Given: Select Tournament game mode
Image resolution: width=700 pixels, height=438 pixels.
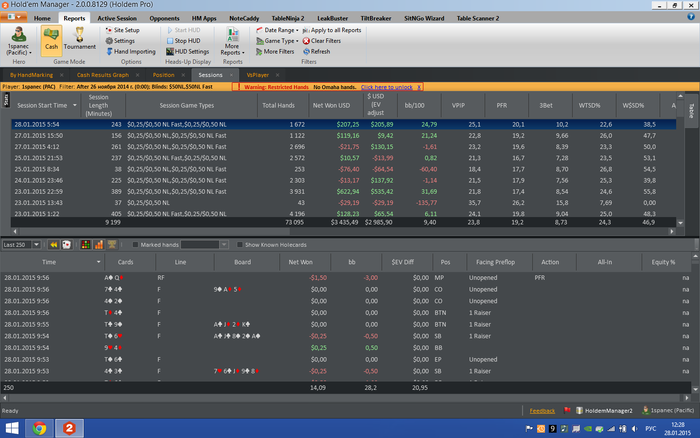Looking at the screenshot, I should (79, 40).
